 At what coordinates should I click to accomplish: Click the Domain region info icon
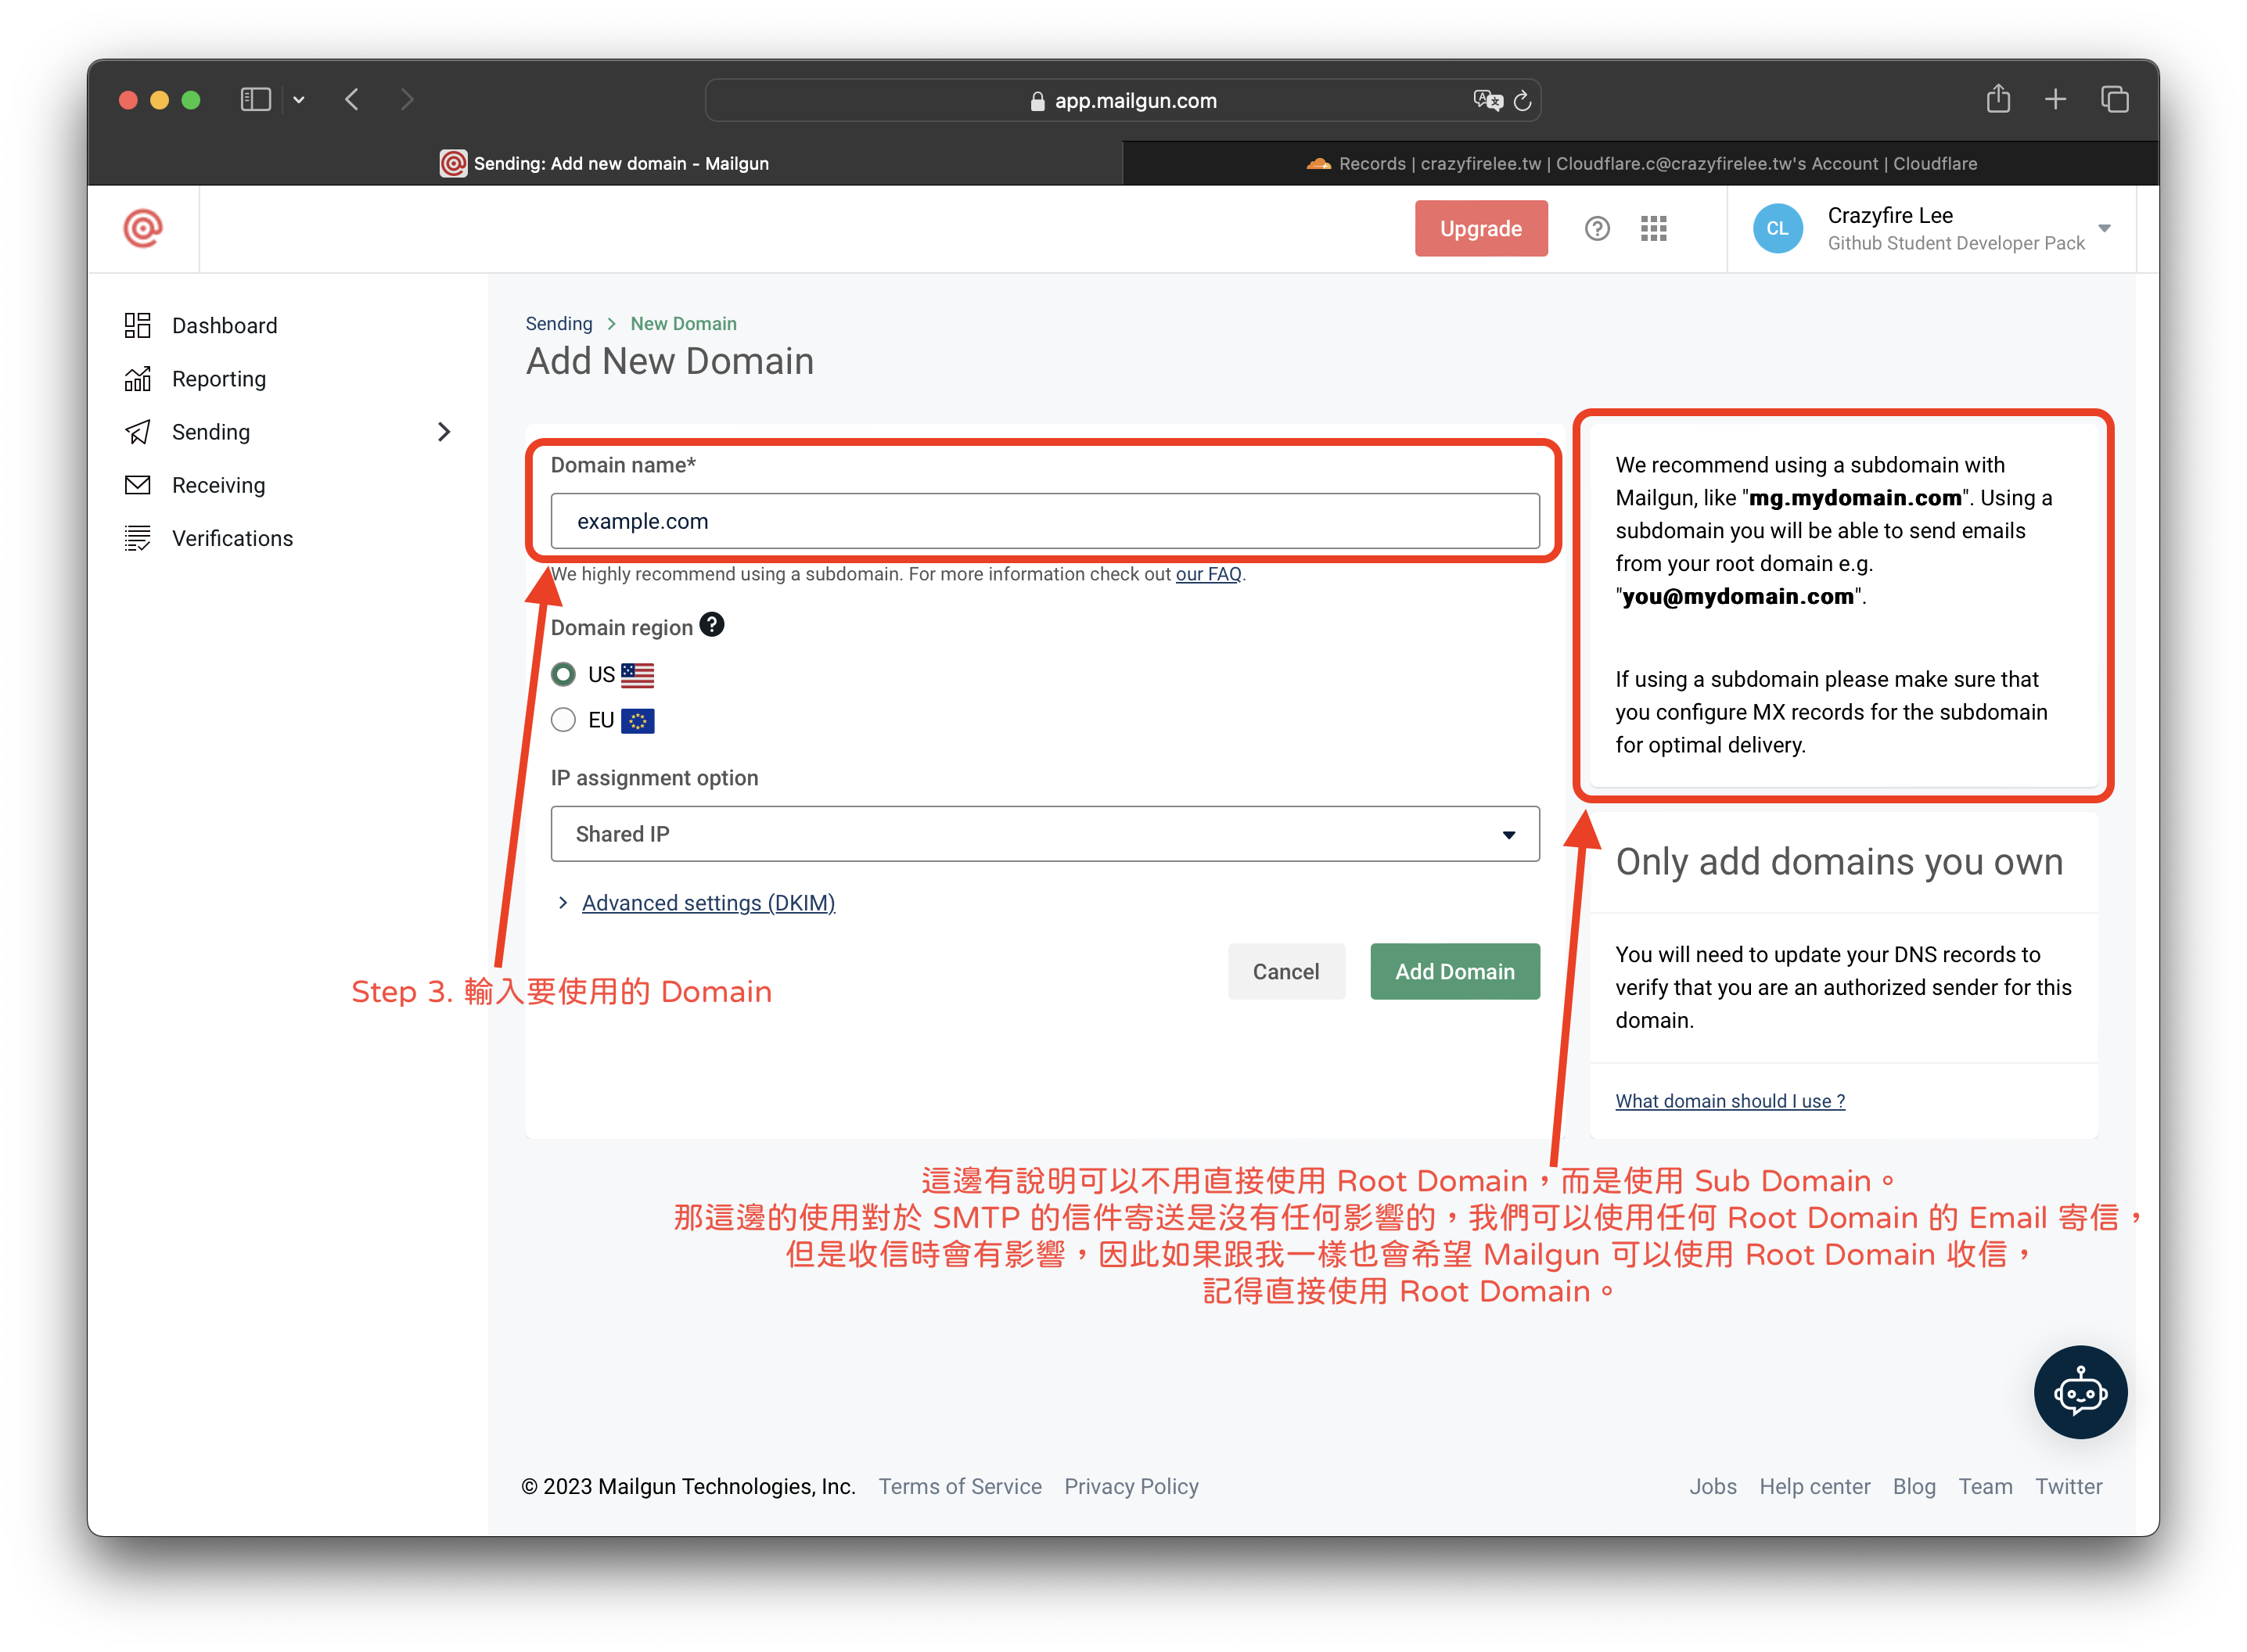coord(712,625)
